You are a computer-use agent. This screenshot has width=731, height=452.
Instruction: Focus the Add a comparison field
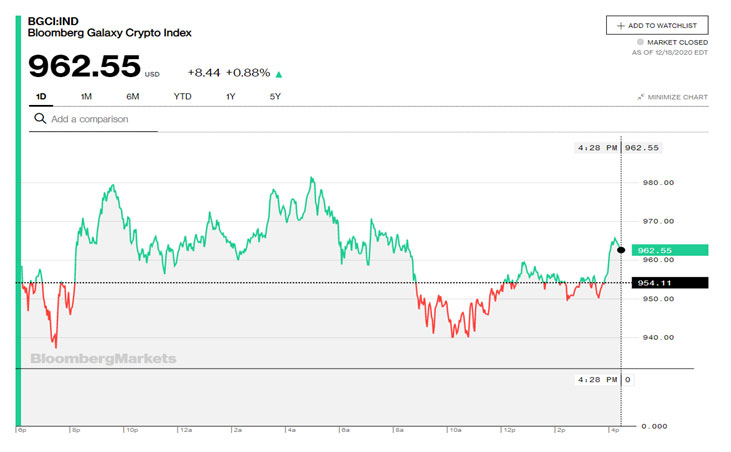[x=93, y=119]
